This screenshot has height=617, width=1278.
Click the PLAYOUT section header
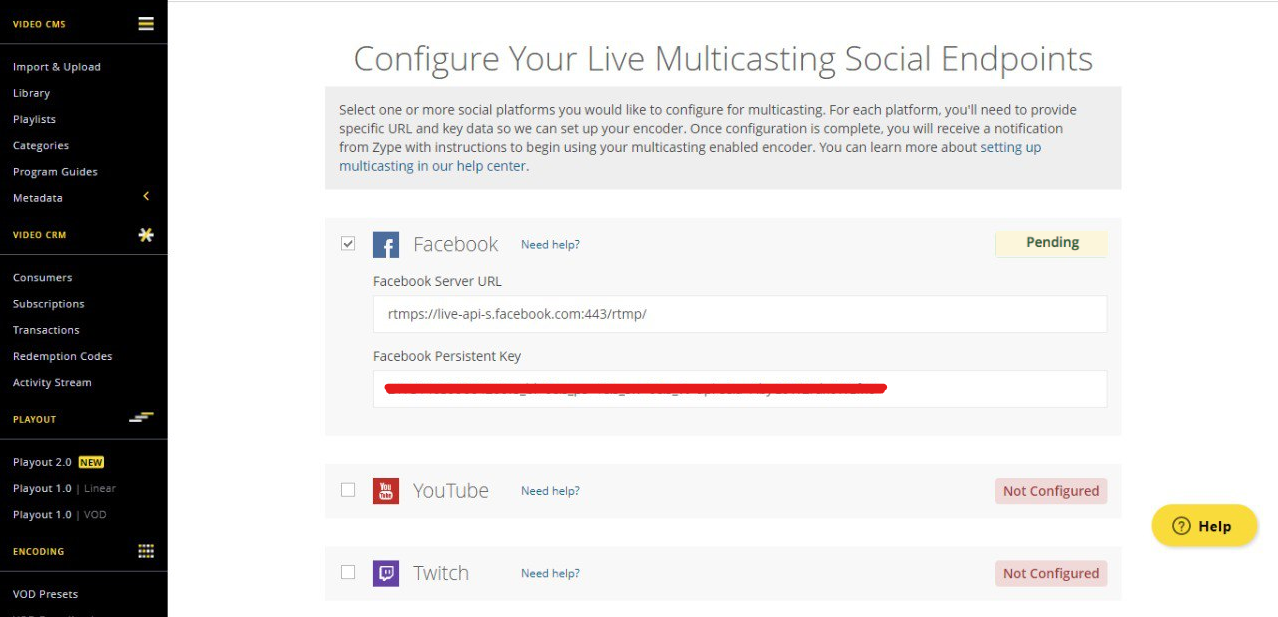click(34, 419)
